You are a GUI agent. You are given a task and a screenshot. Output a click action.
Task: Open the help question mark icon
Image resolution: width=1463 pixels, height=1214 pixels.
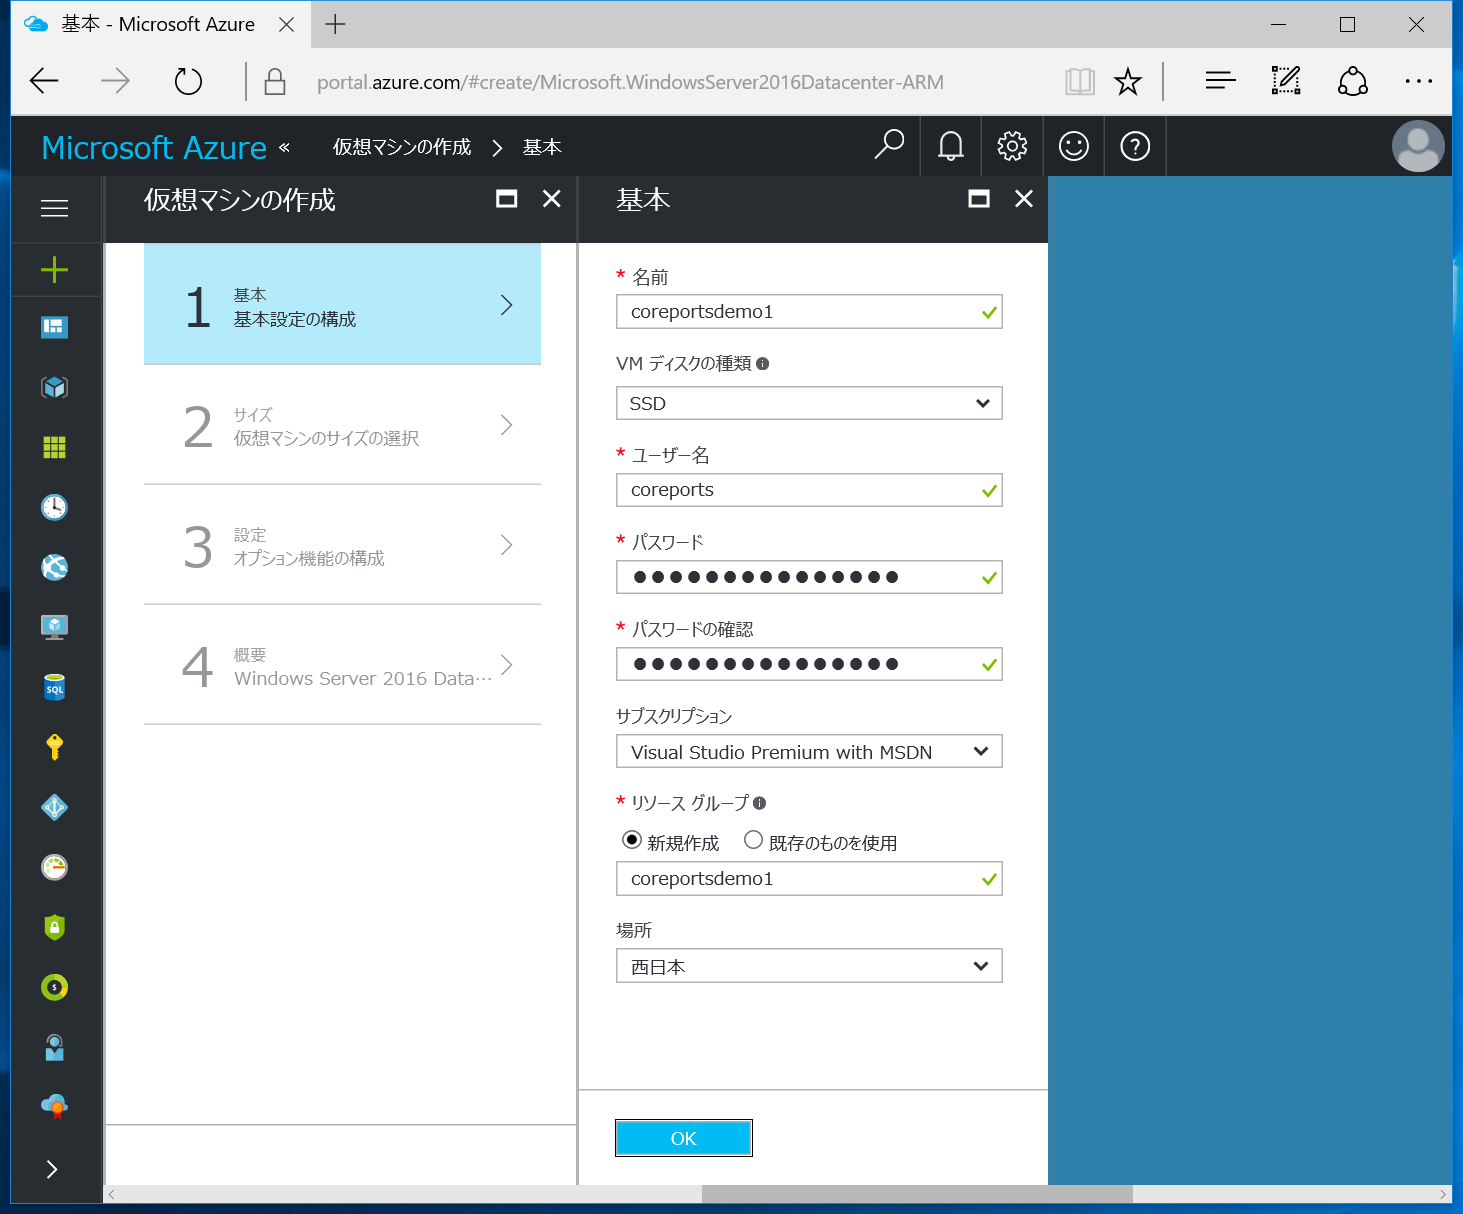[1135, 146]
